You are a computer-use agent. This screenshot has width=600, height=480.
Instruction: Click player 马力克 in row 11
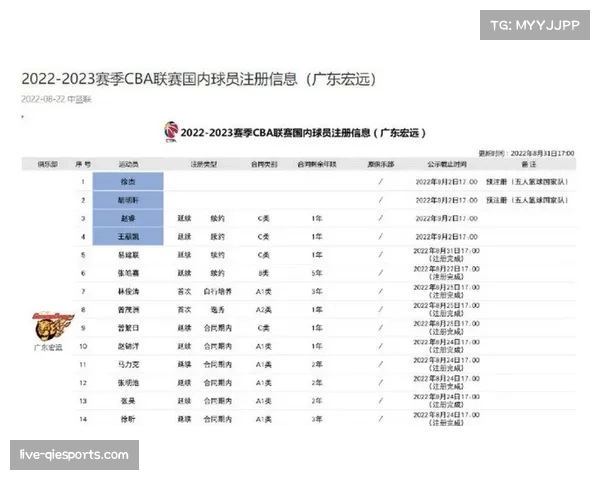tap(128, 364)
